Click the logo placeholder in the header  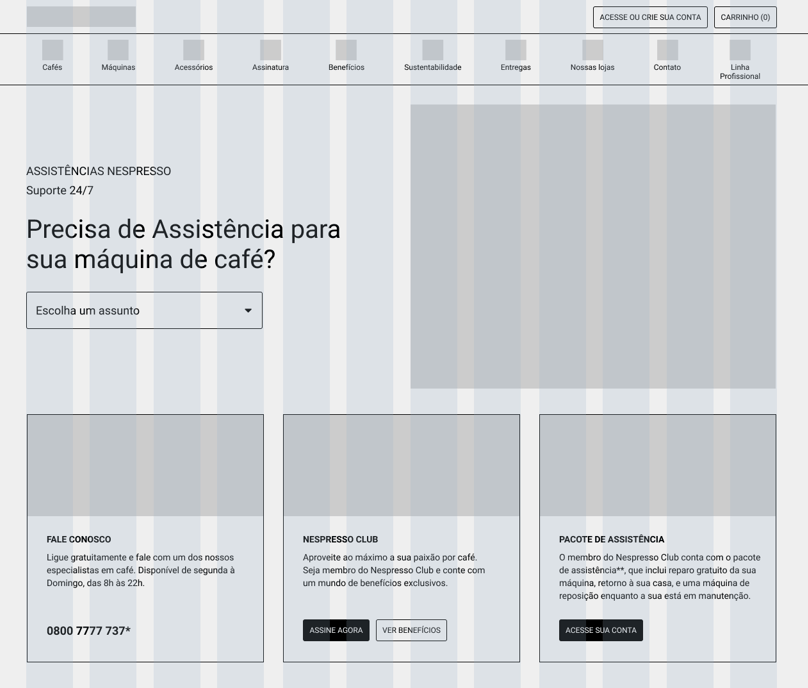coord(81,16)
